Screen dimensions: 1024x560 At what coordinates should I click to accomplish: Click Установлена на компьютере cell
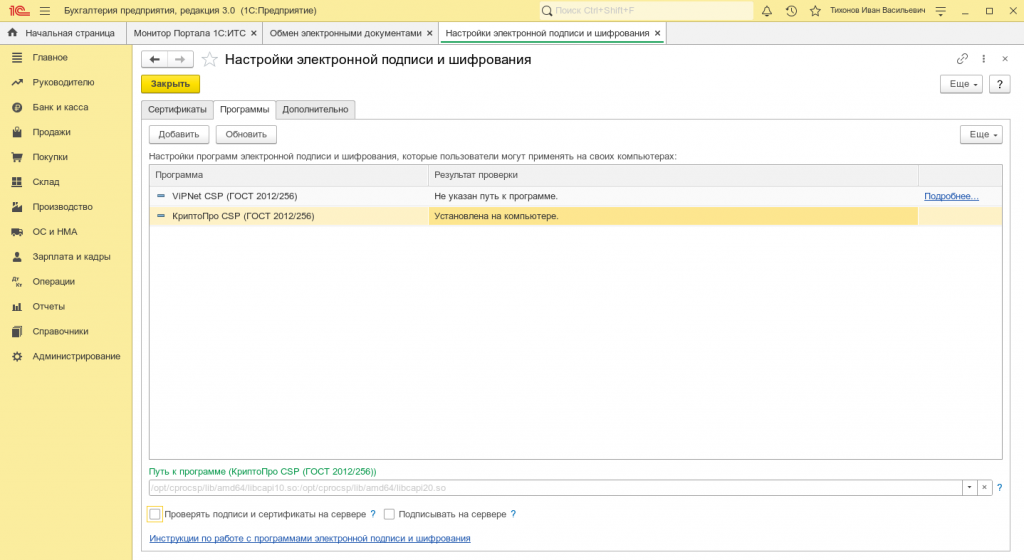(x=673, y=216)
